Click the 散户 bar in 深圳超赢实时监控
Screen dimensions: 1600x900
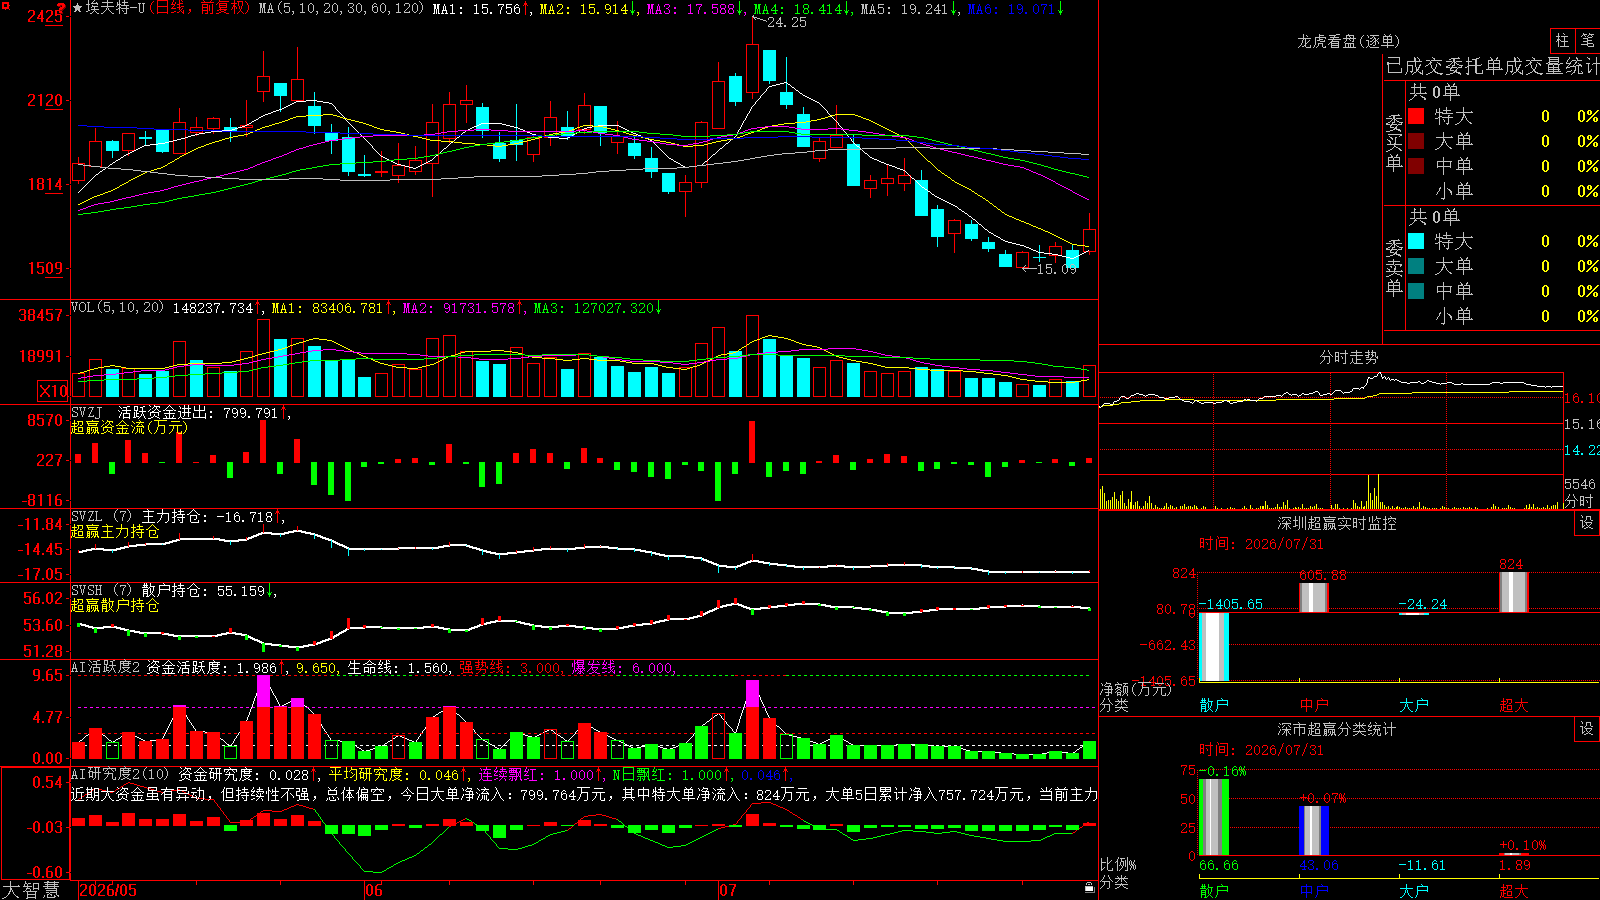(x=1214, y=647)
